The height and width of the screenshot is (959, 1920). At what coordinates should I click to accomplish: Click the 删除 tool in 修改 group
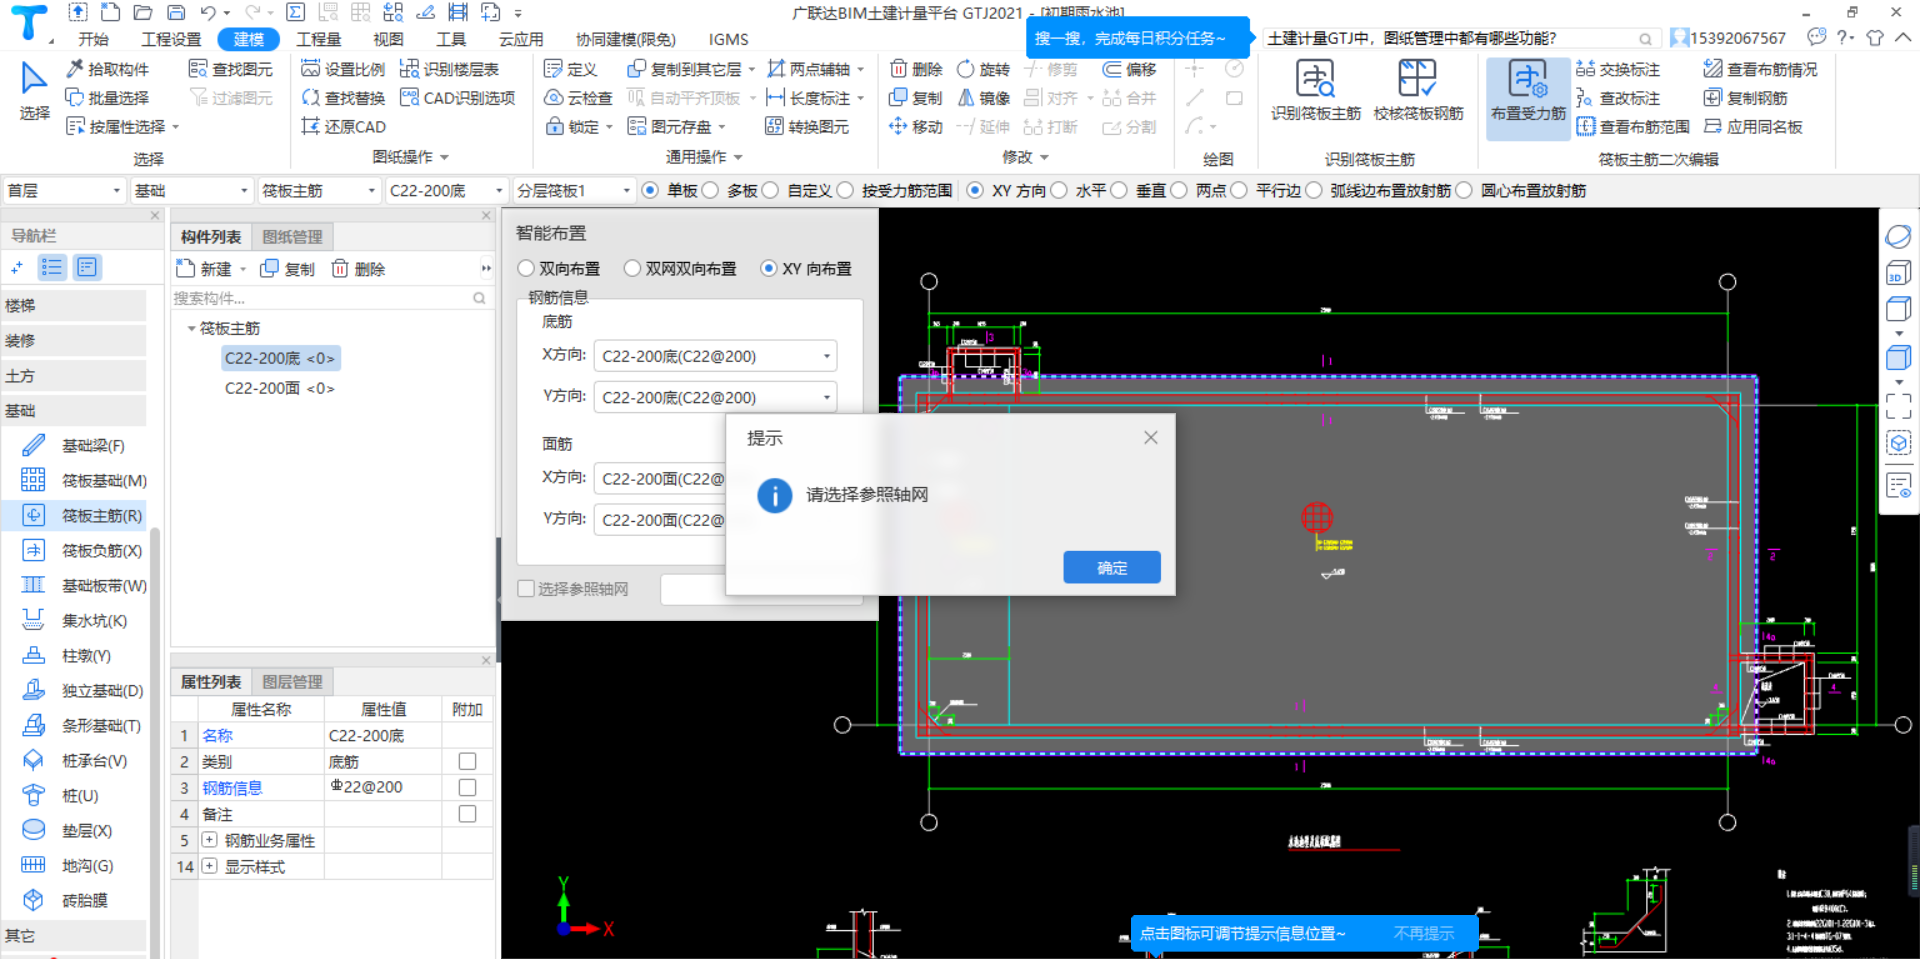(x=916, y=69)
